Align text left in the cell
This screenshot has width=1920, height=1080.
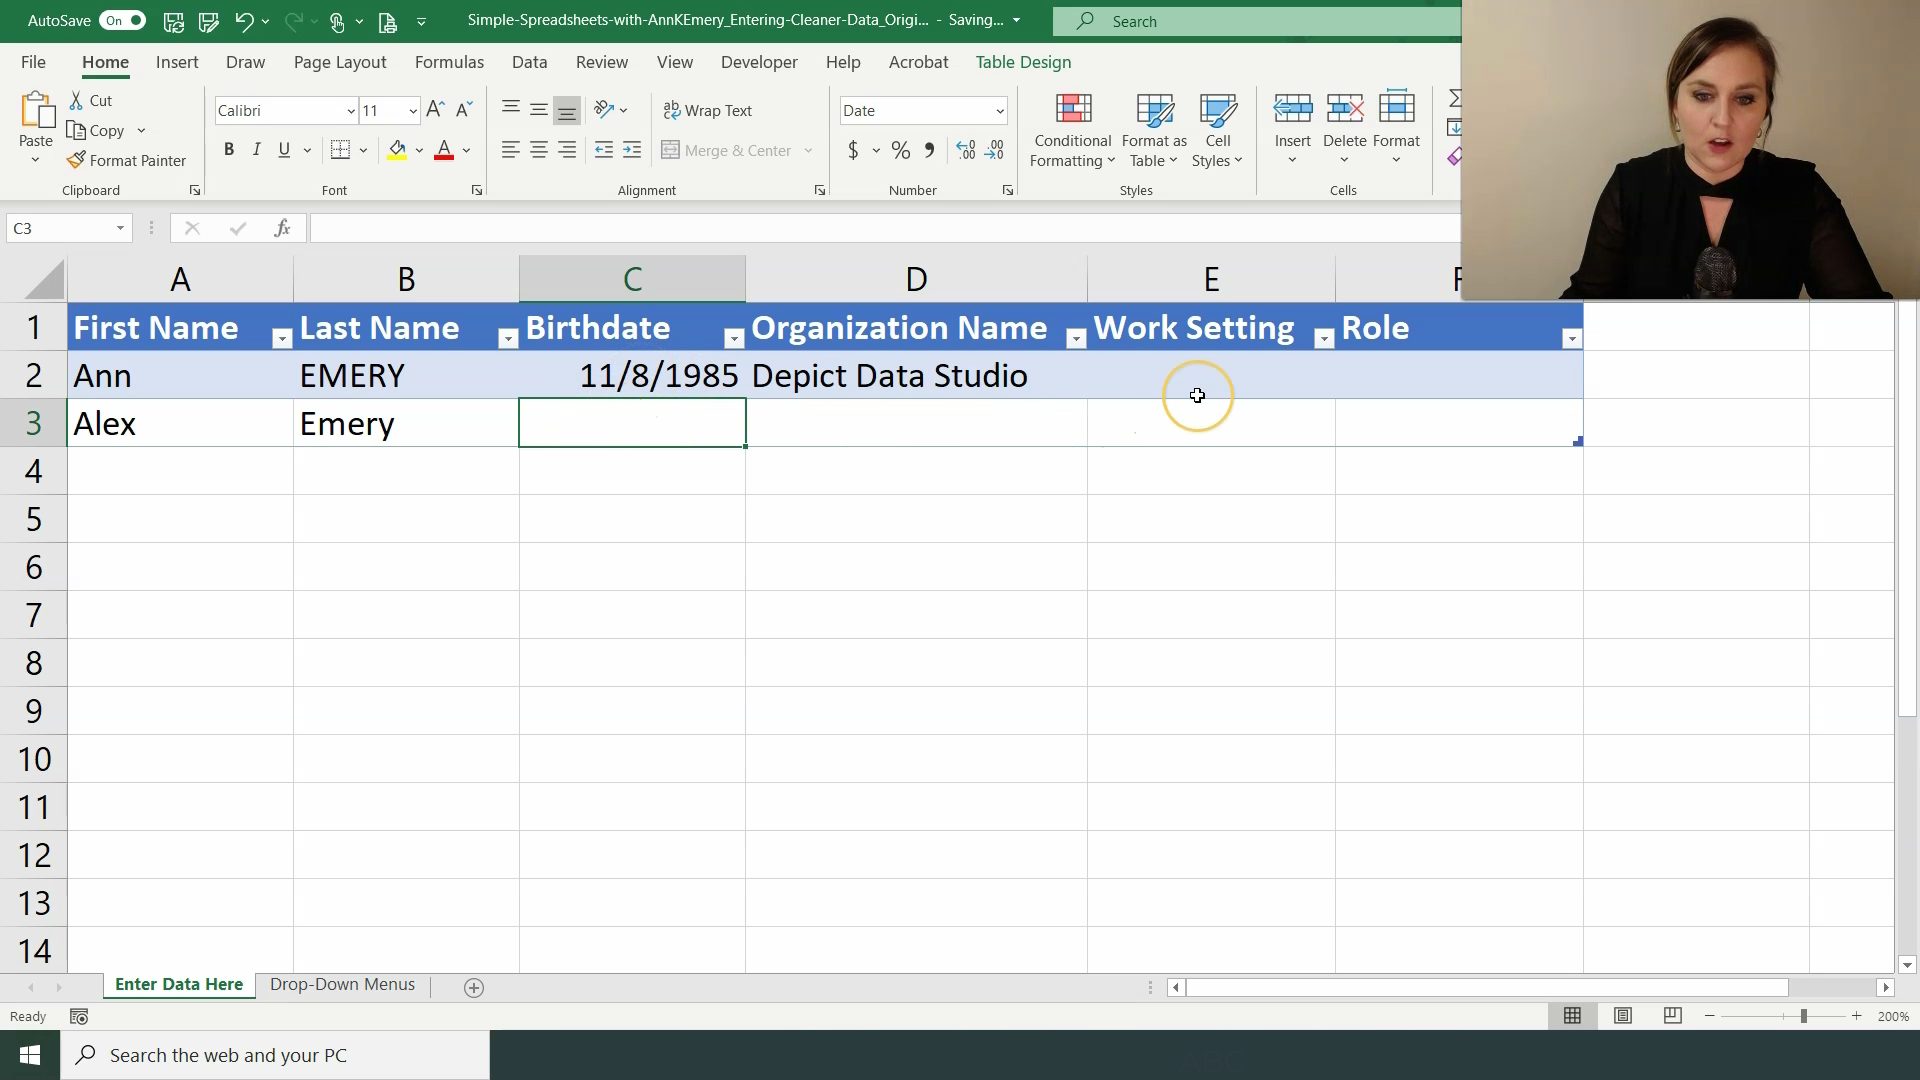click(x=510, y=150)
